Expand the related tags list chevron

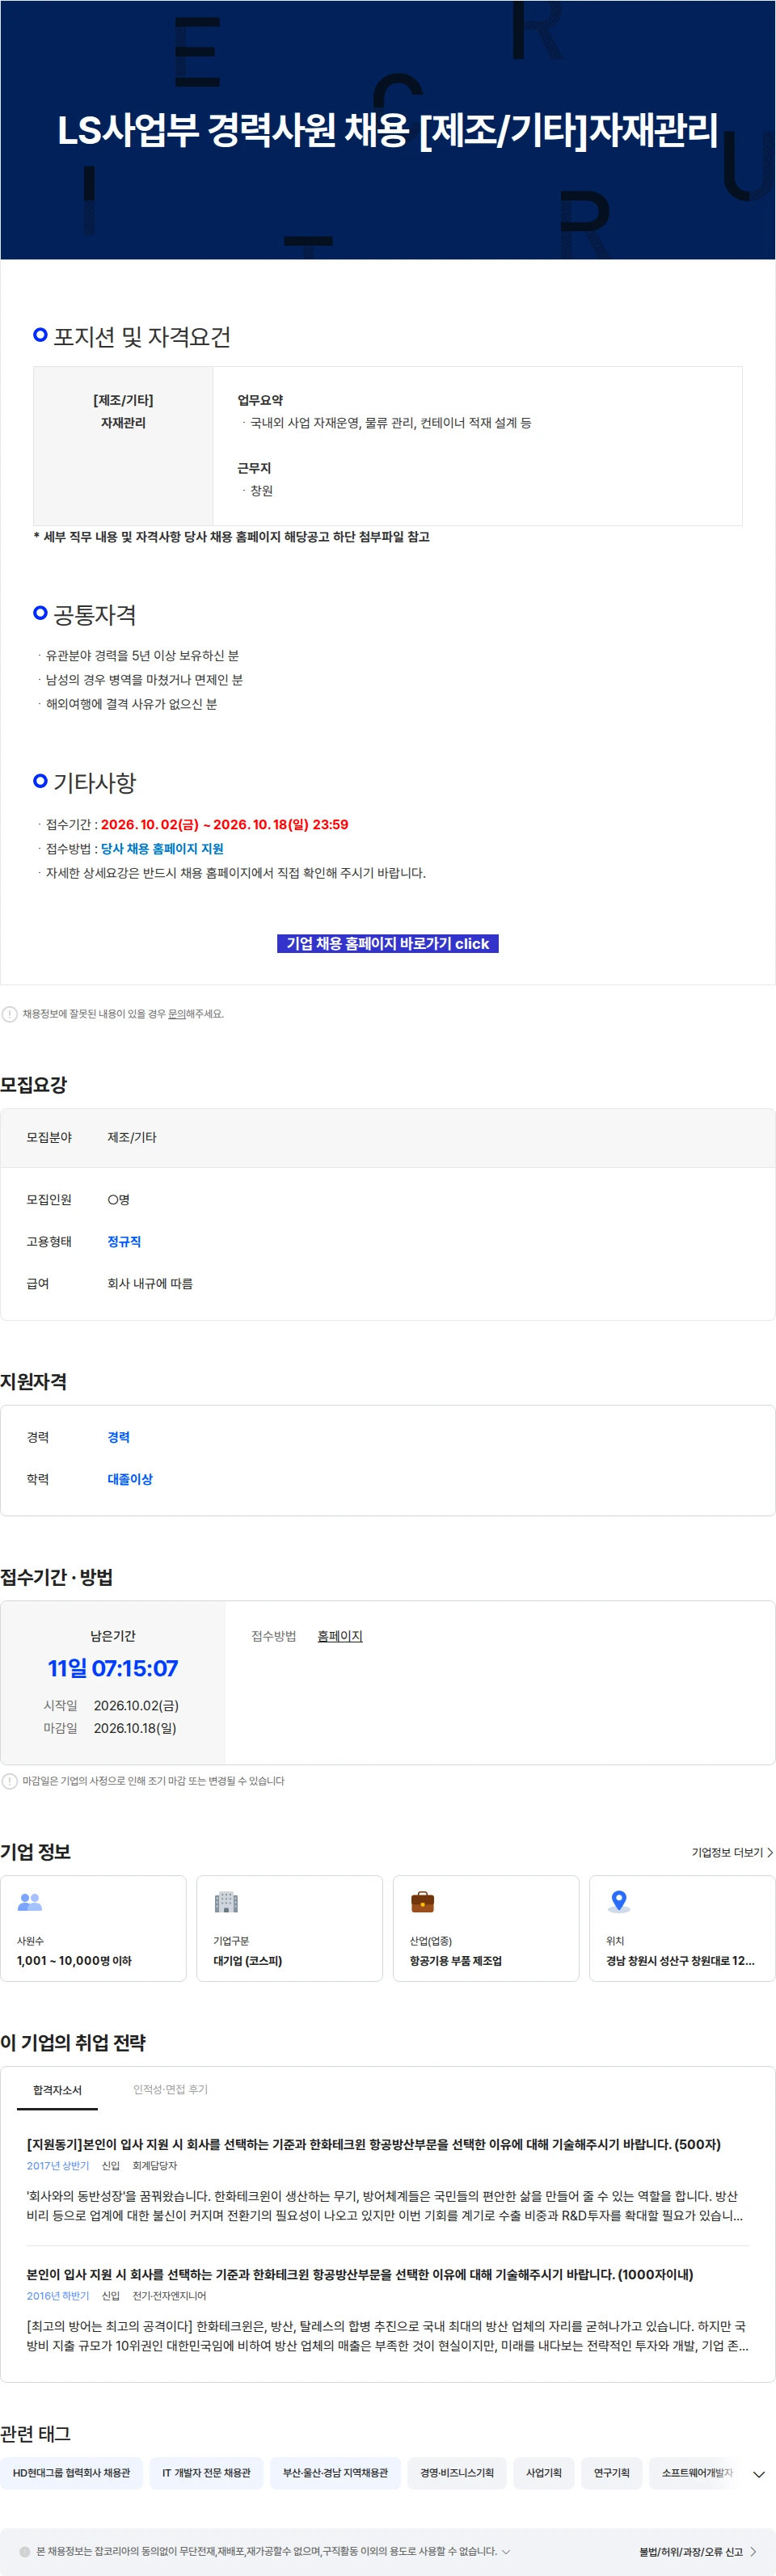pyautogui.click(x=758, y=2474)
